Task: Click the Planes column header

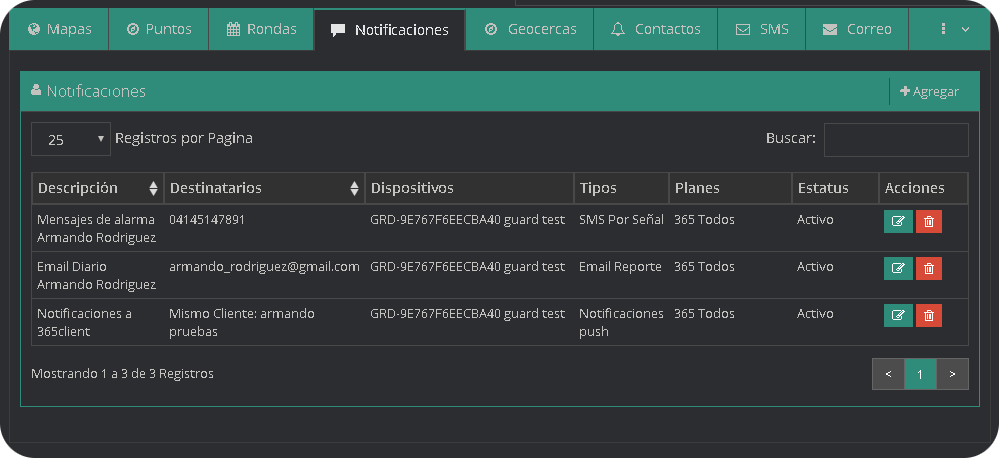Action: [730, 188]
